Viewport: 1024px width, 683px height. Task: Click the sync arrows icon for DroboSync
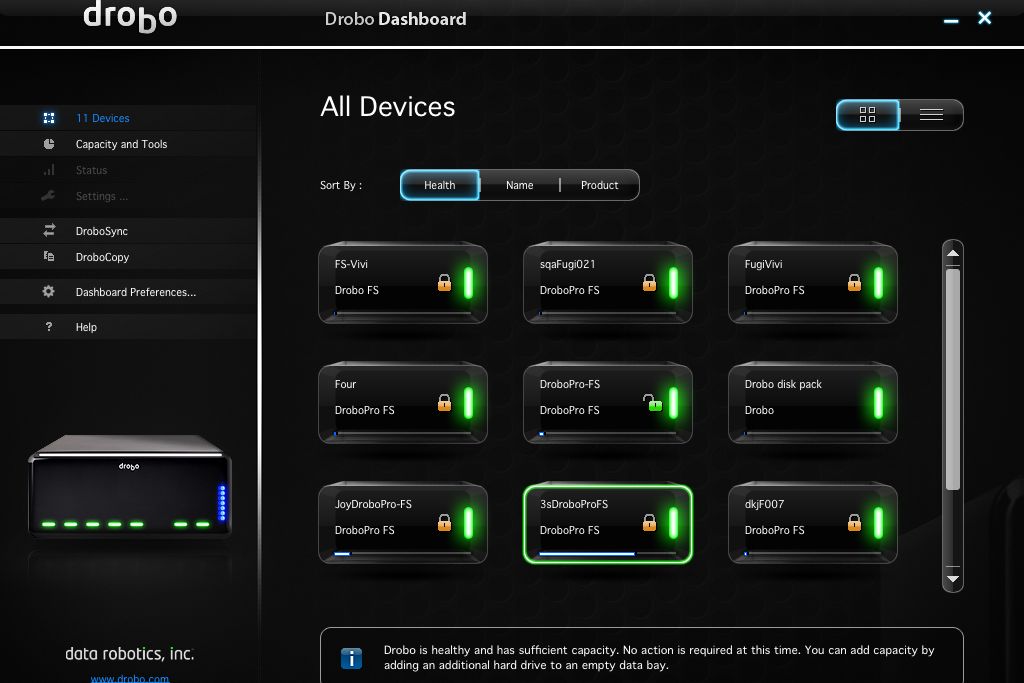tap(49, 230)
